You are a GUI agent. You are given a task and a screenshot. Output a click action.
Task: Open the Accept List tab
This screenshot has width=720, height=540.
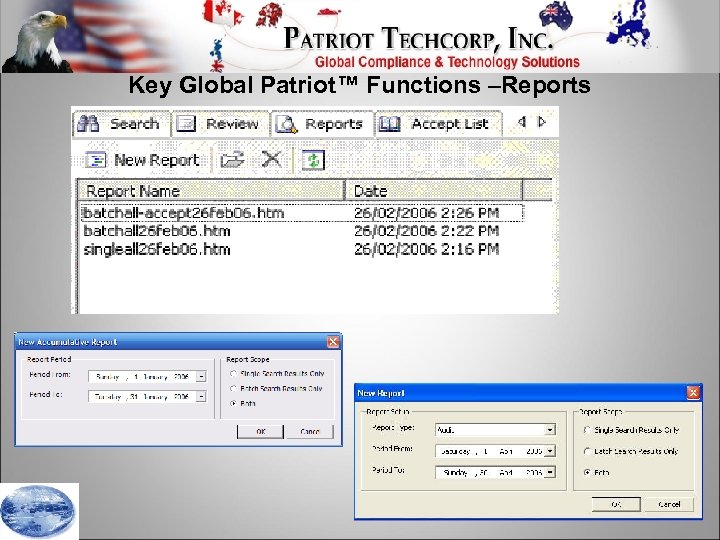click(x=439, y=124)
